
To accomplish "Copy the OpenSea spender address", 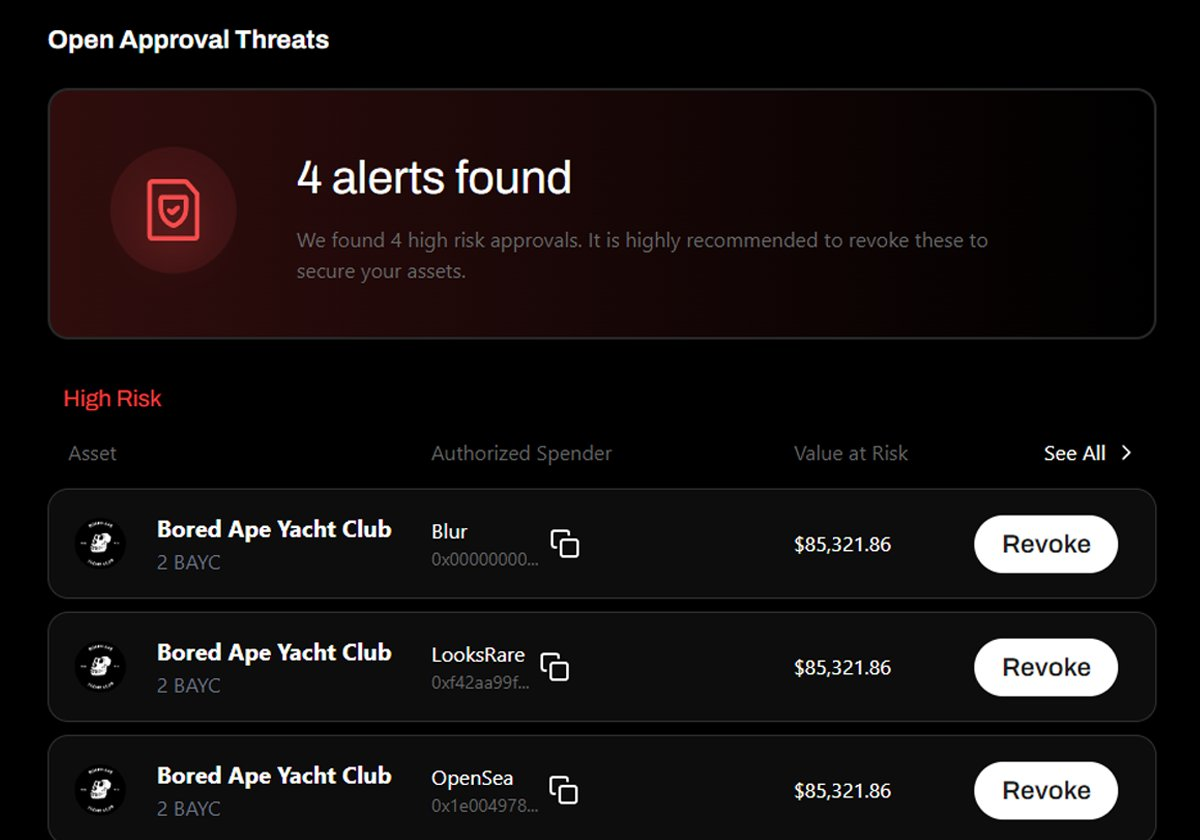I will [563, 789].
